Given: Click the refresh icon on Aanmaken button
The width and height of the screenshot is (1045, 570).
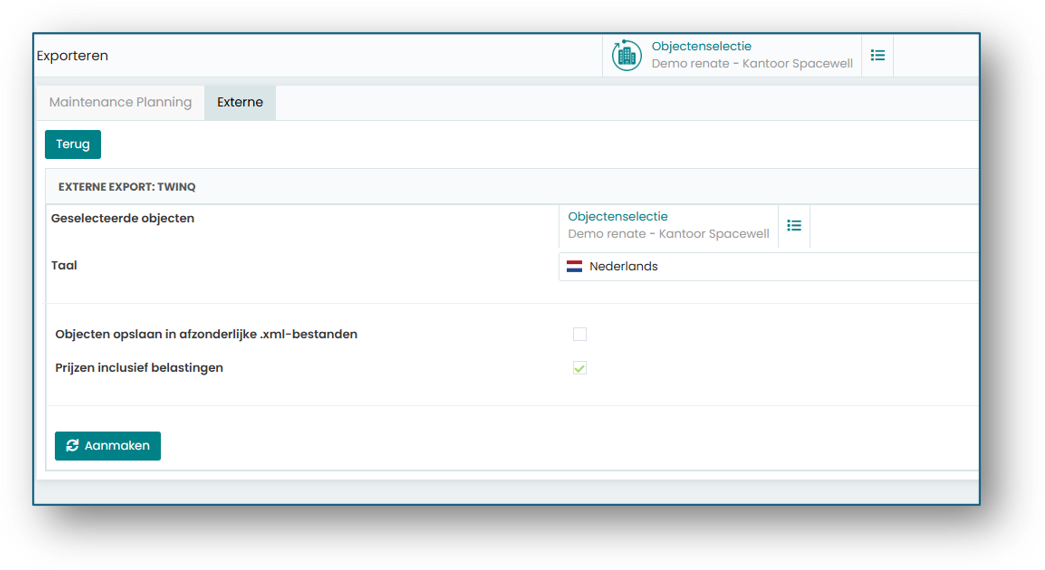Looking at the screenshot, I should click(72, 445).
